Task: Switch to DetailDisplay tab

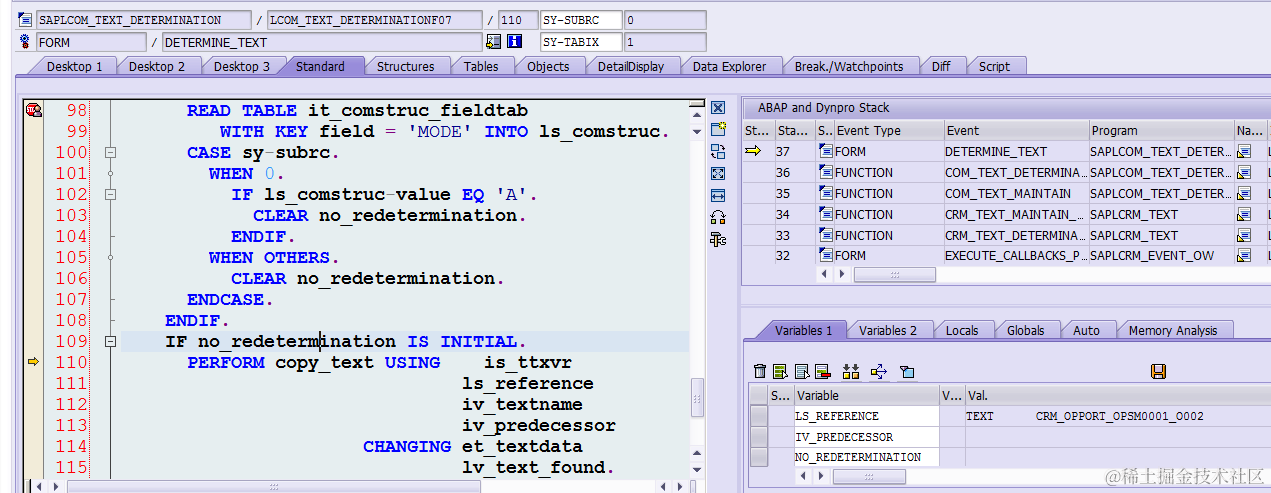Action: [x=631, y=67]
